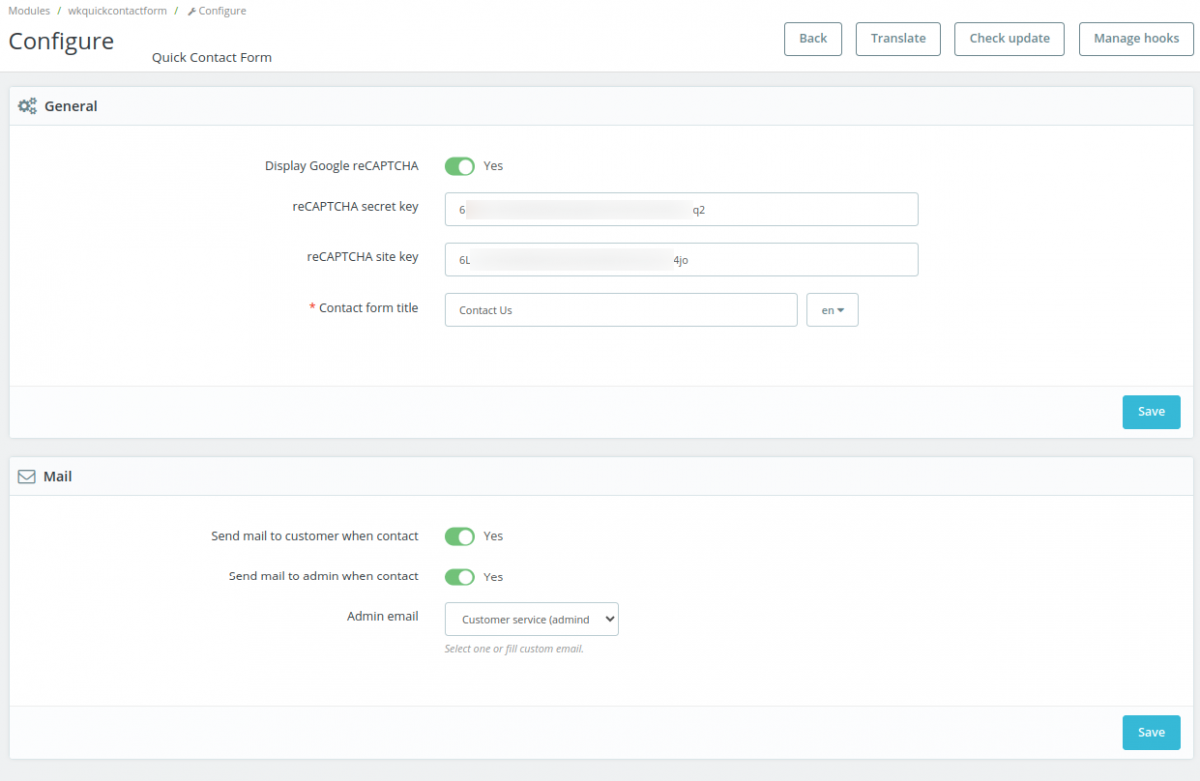Open the en language dropdown
The width and height of the screenshot is (1200, 781).
(832, 310)
